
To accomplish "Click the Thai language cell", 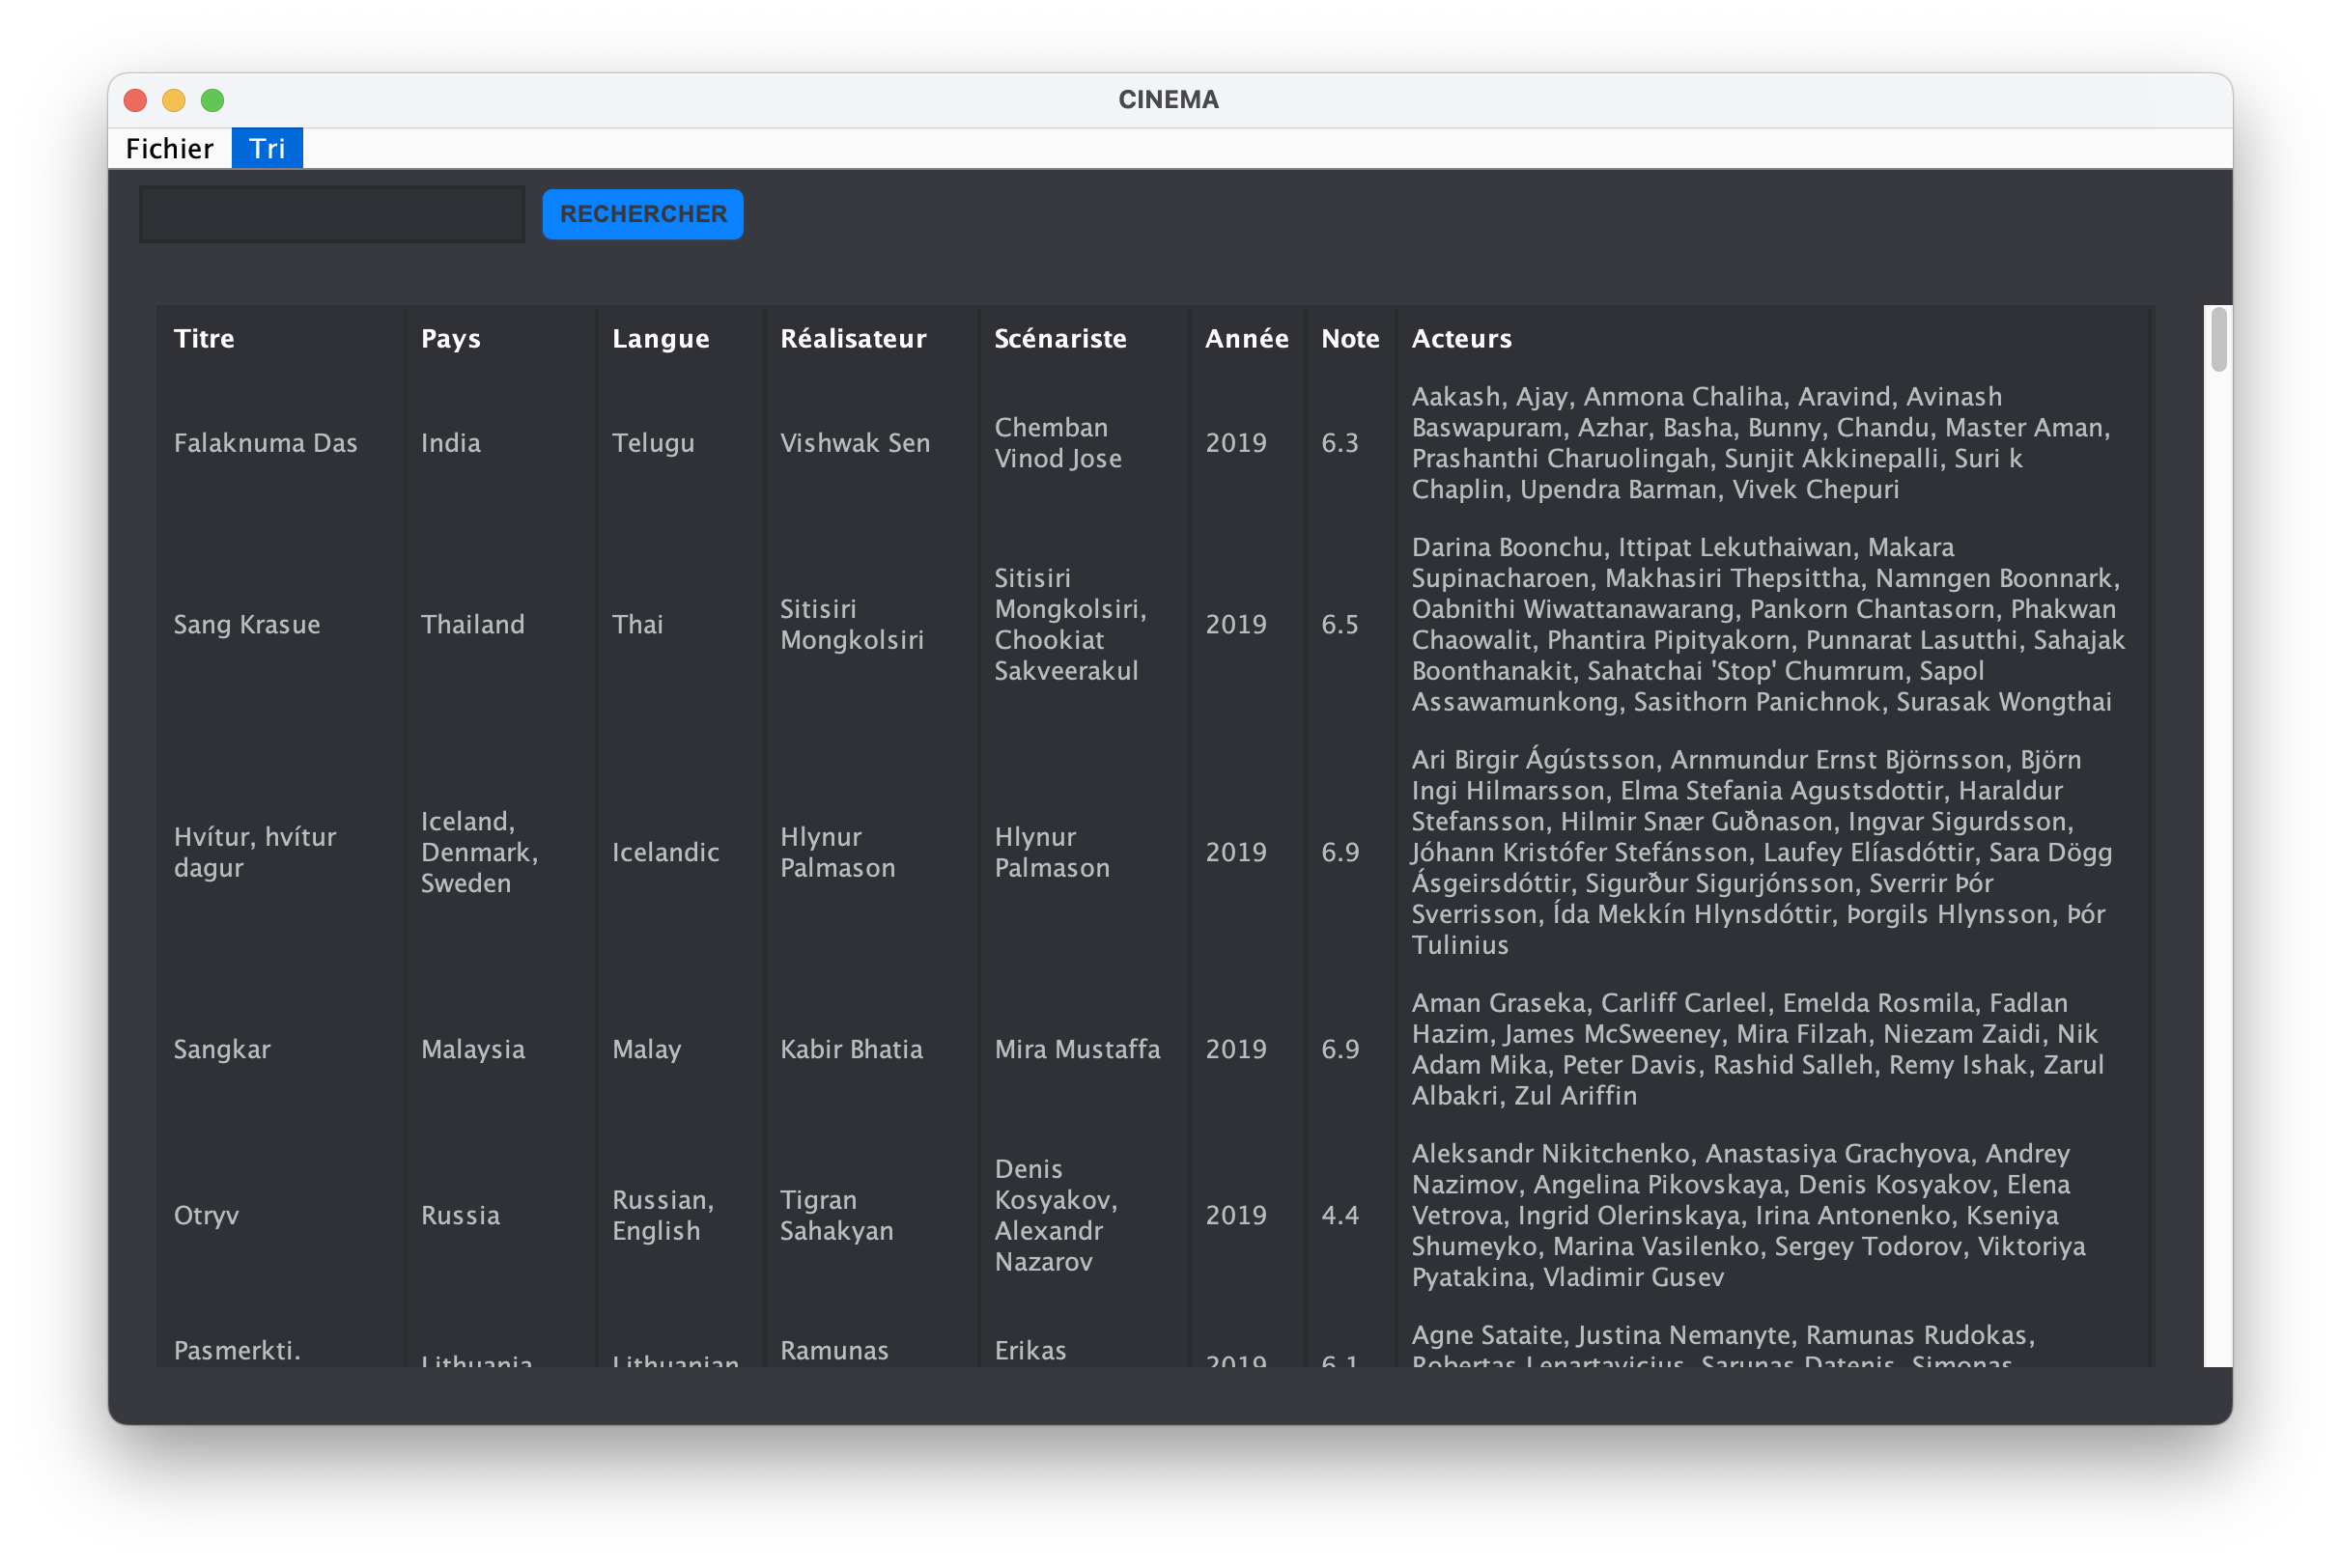I will click(637, 625).
